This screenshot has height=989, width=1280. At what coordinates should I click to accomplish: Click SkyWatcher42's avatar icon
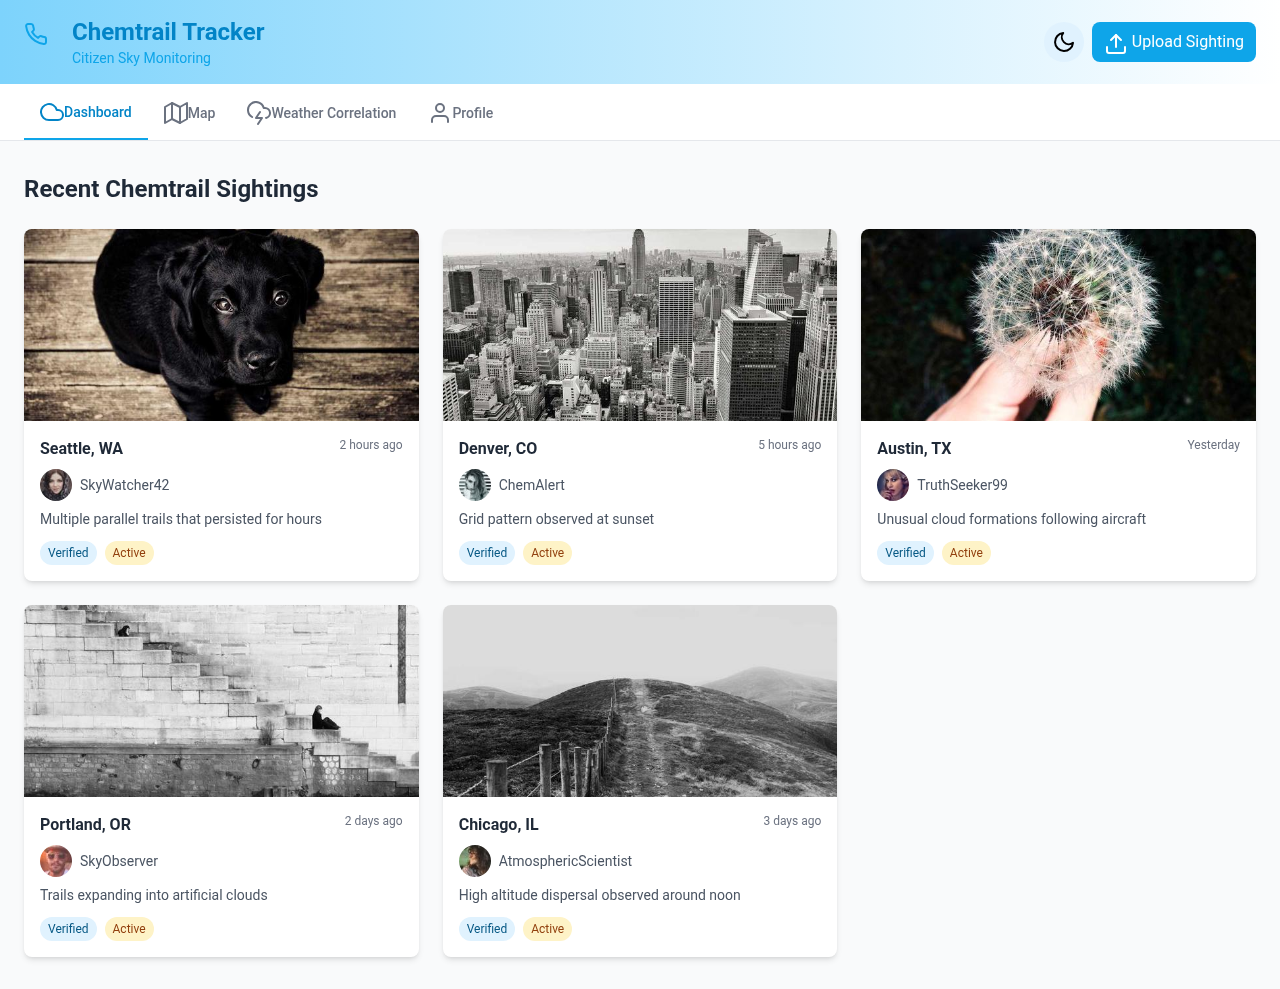pyautogui.click(x=56, y=485)
